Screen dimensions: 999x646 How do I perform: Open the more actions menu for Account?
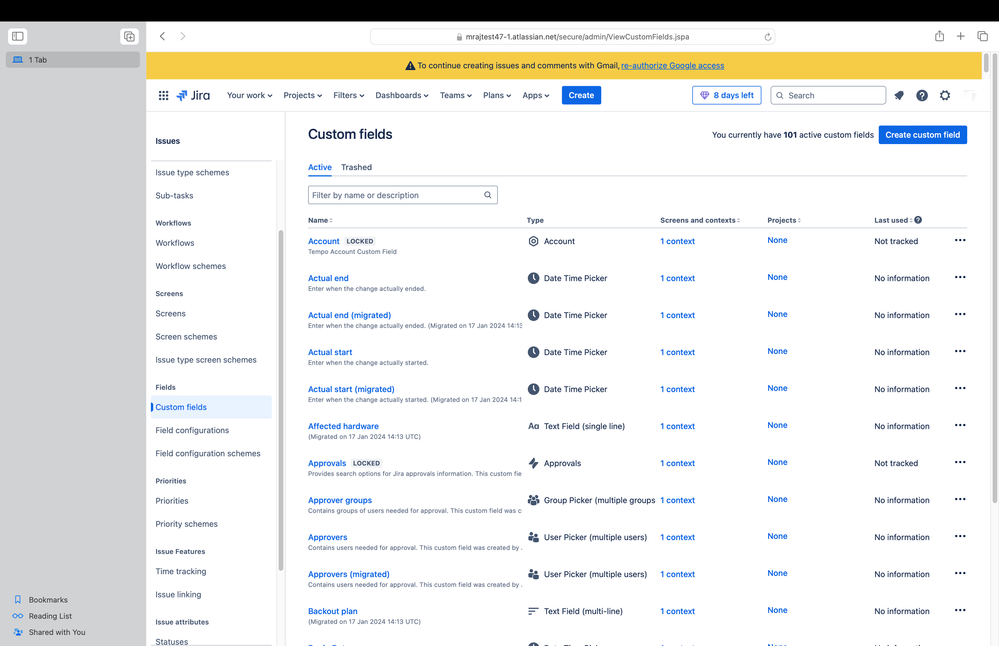[x=959, y=240]
